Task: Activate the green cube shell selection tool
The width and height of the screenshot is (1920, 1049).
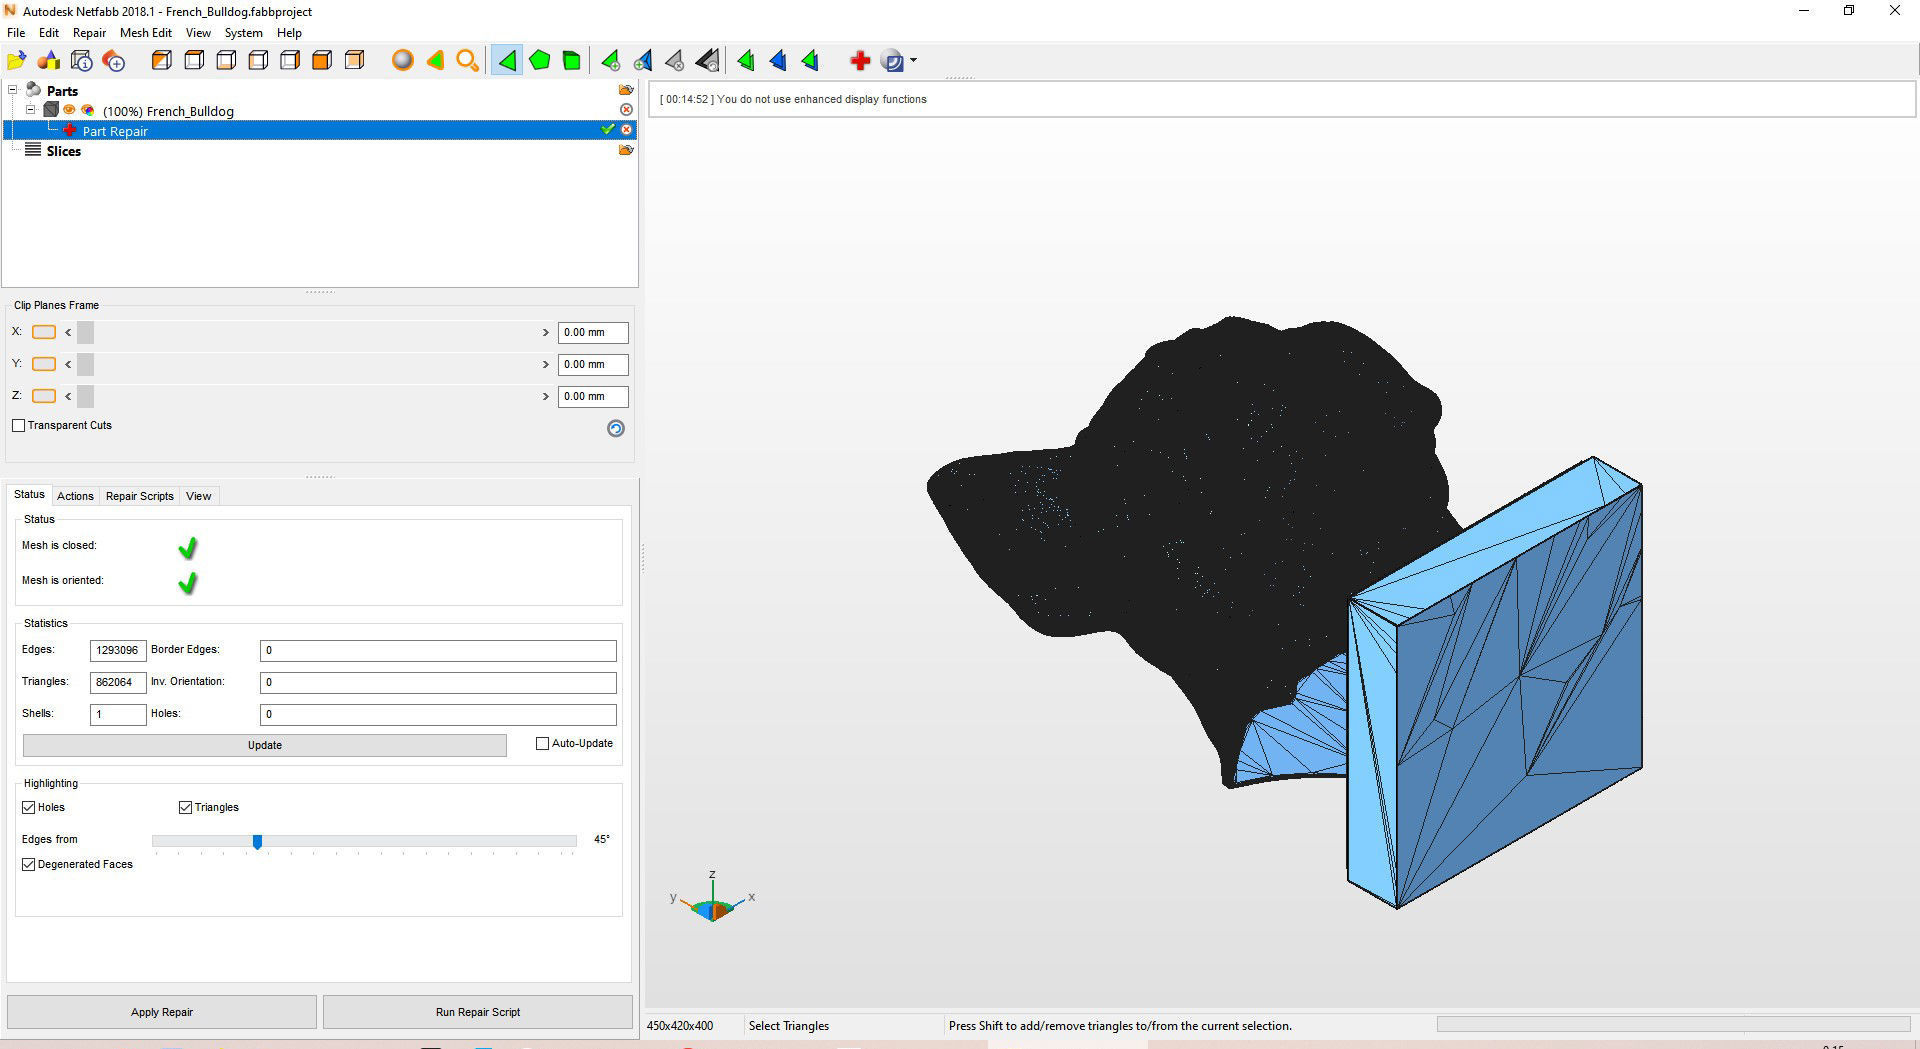Action: click(572, 61)
